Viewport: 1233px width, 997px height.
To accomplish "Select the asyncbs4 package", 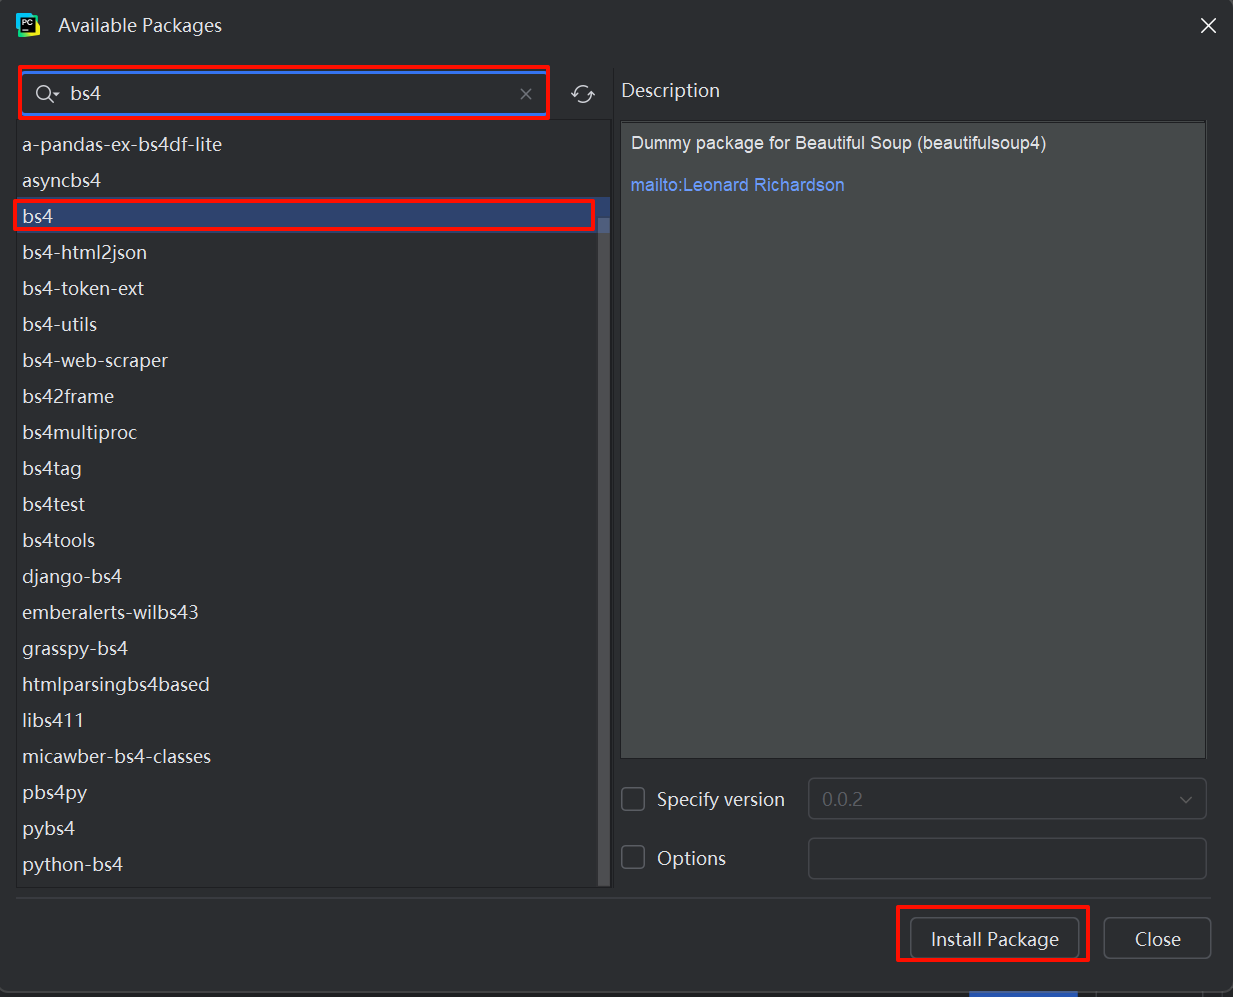I will [x=307, y=180].
